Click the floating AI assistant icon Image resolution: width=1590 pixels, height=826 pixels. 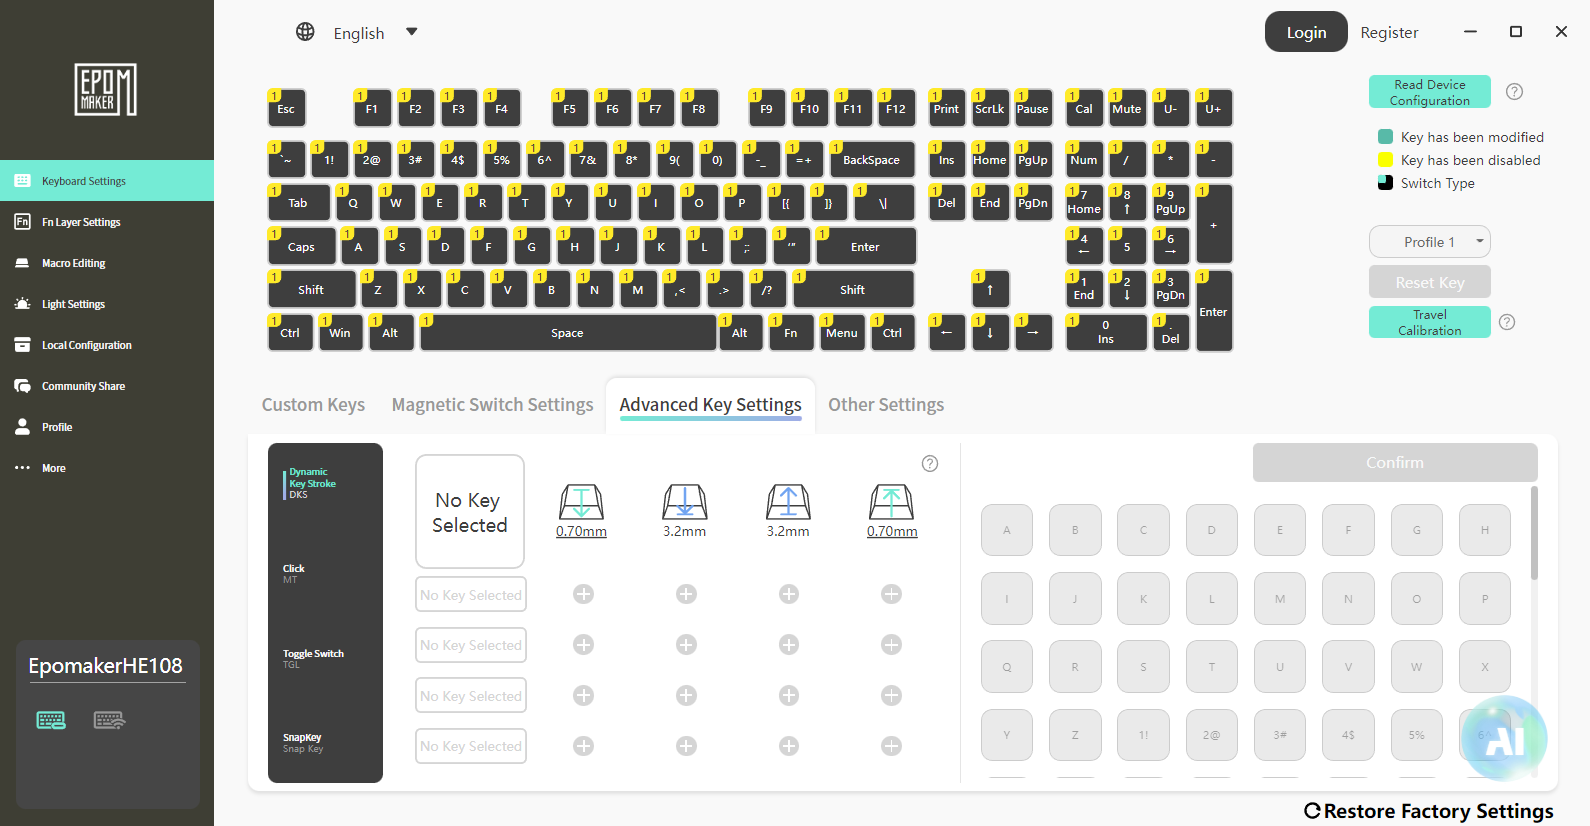tap(1504, 739)
